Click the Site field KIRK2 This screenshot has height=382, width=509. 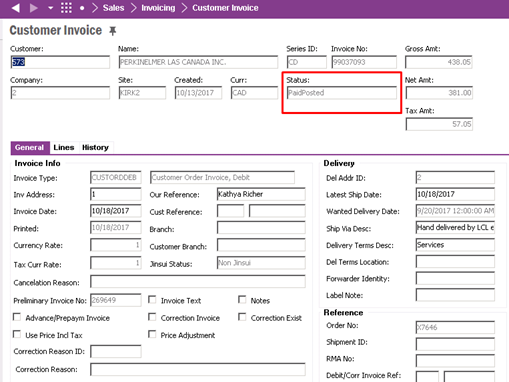pyautogui.click(x=142, y=93)
